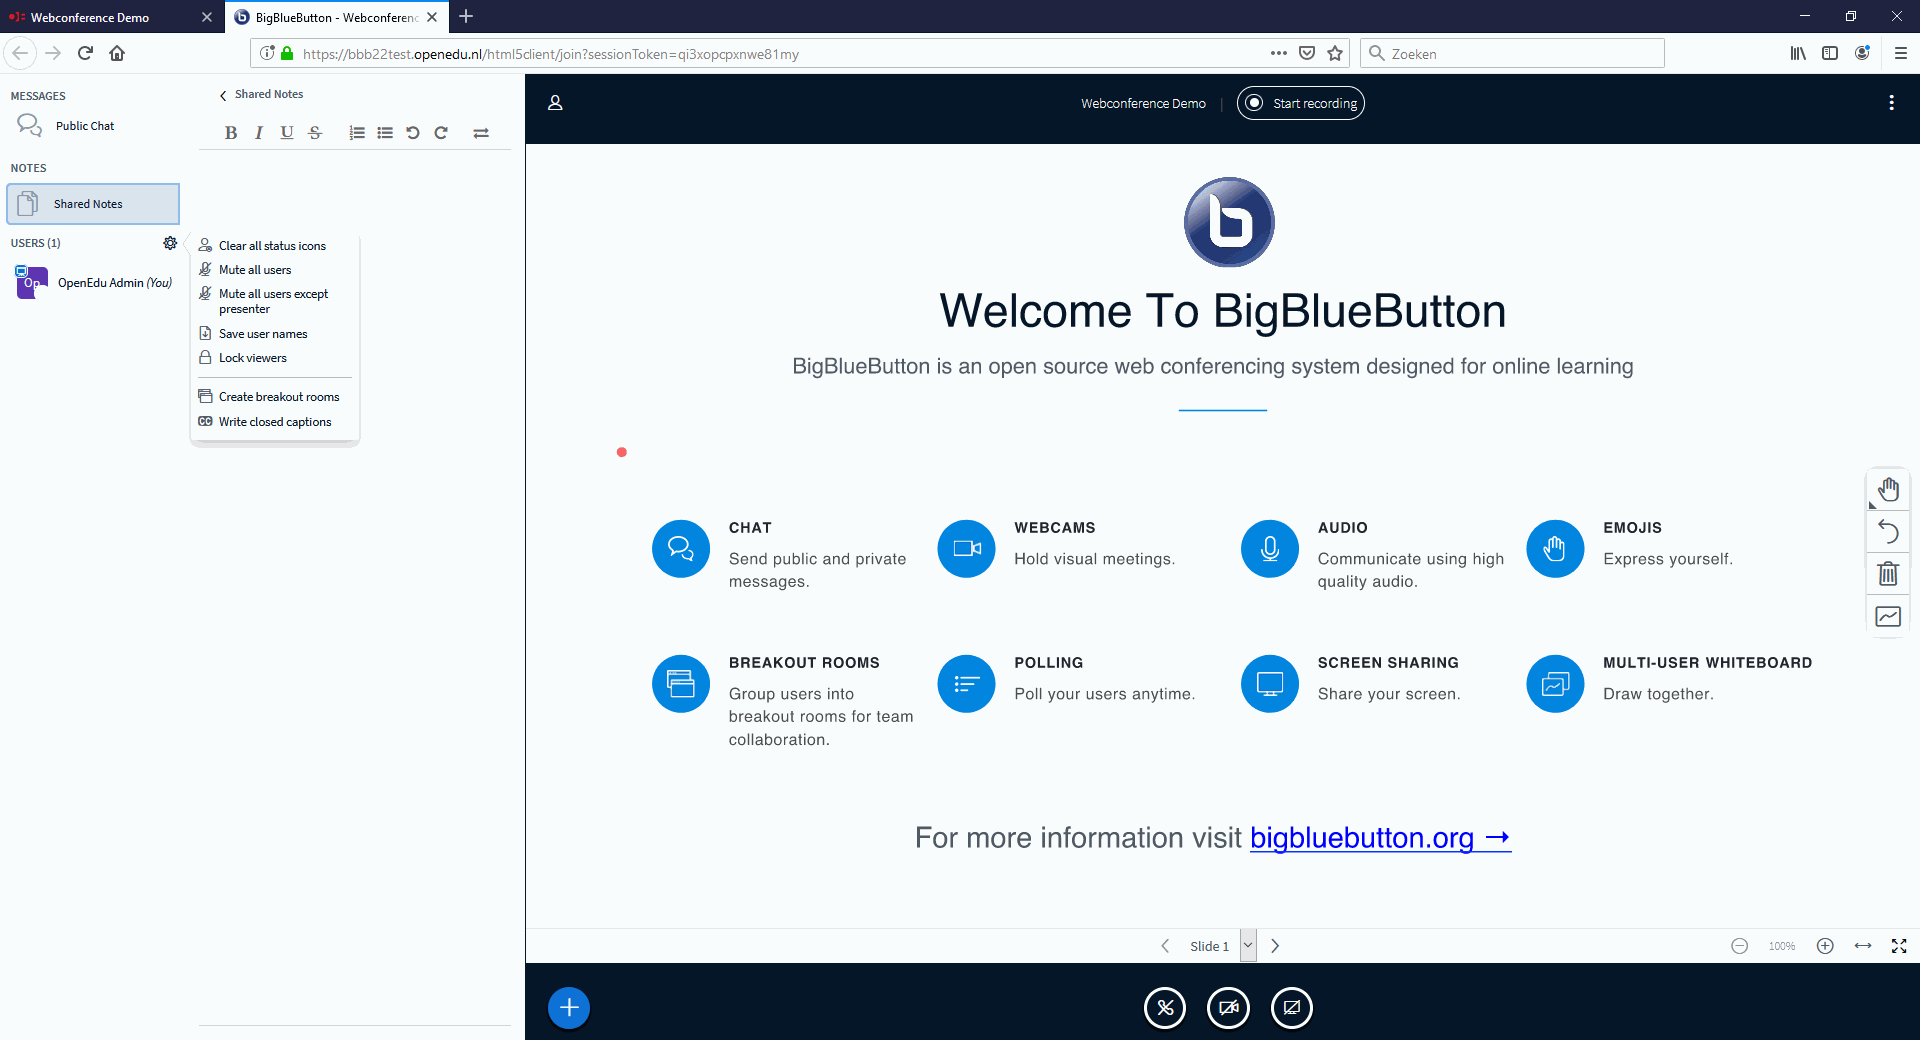Choose Create breakout rooms
The image size is (1920, 1040).
pyautogui.click(x=273, y=397)
